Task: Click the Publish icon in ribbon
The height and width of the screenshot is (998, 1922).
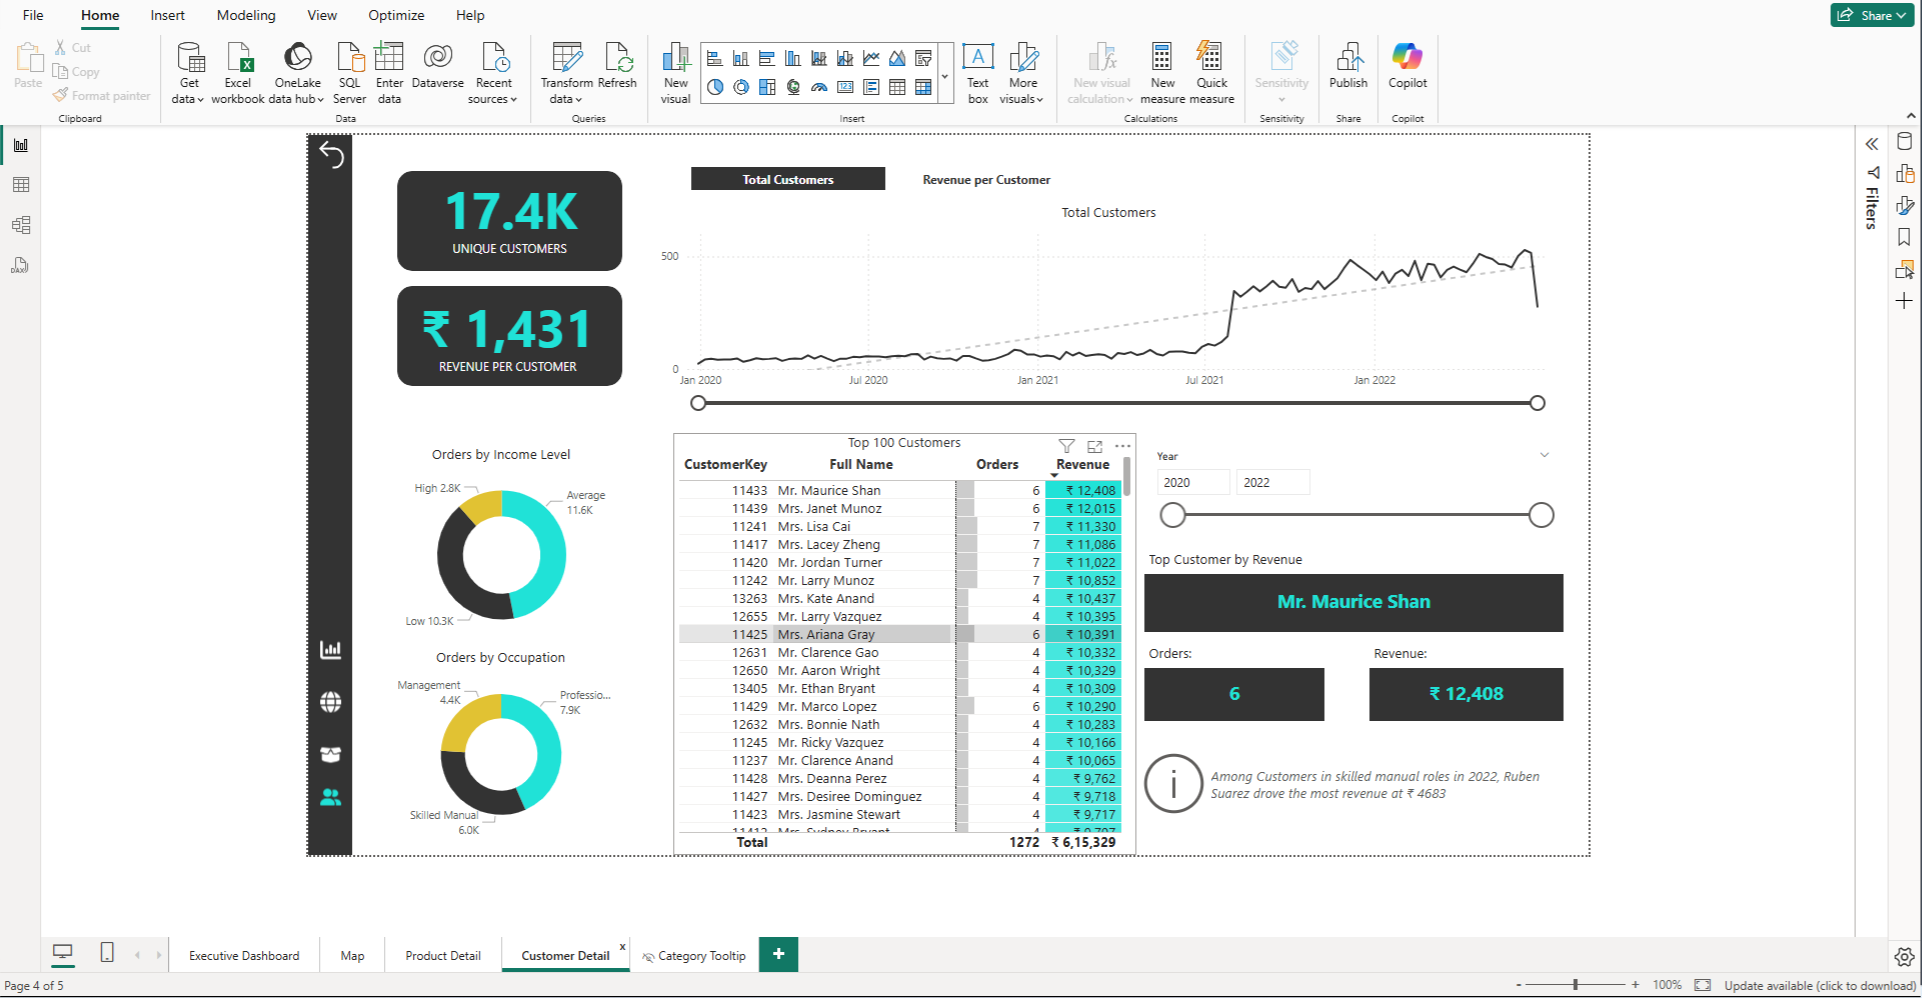Action: tap(1348, 58)
